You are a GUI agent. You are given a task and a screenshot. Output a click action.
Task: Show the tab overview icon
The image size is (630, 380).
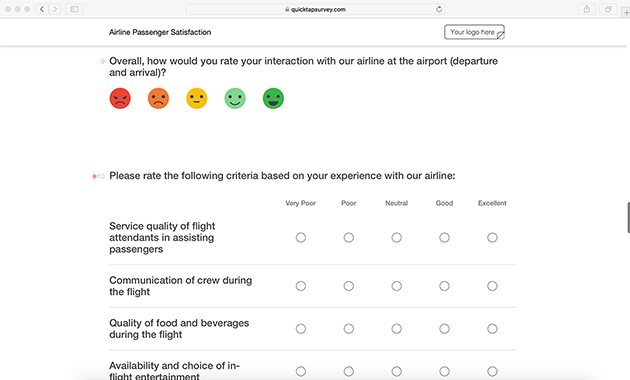(x=608, y=9)
